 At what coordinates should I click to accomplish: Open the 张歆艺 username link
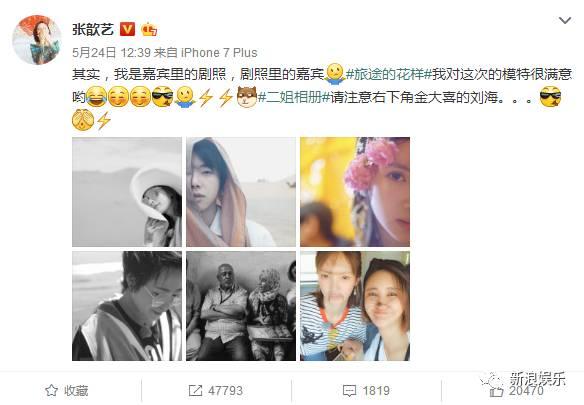coord(93,29)
